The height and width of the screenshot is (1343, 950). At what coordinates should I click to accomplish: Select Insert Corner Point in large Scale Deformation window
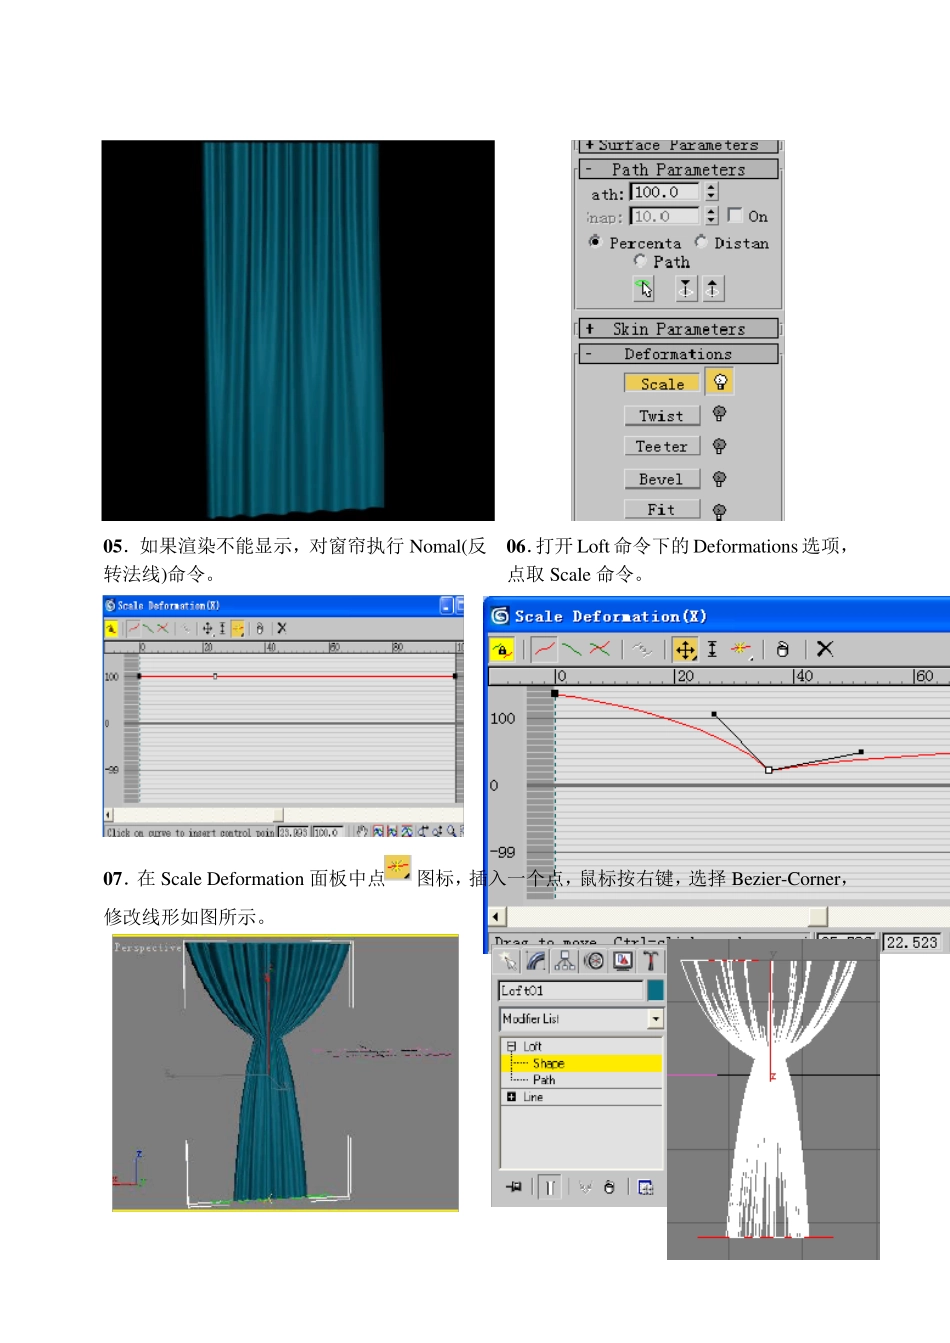tap(740, 650)
